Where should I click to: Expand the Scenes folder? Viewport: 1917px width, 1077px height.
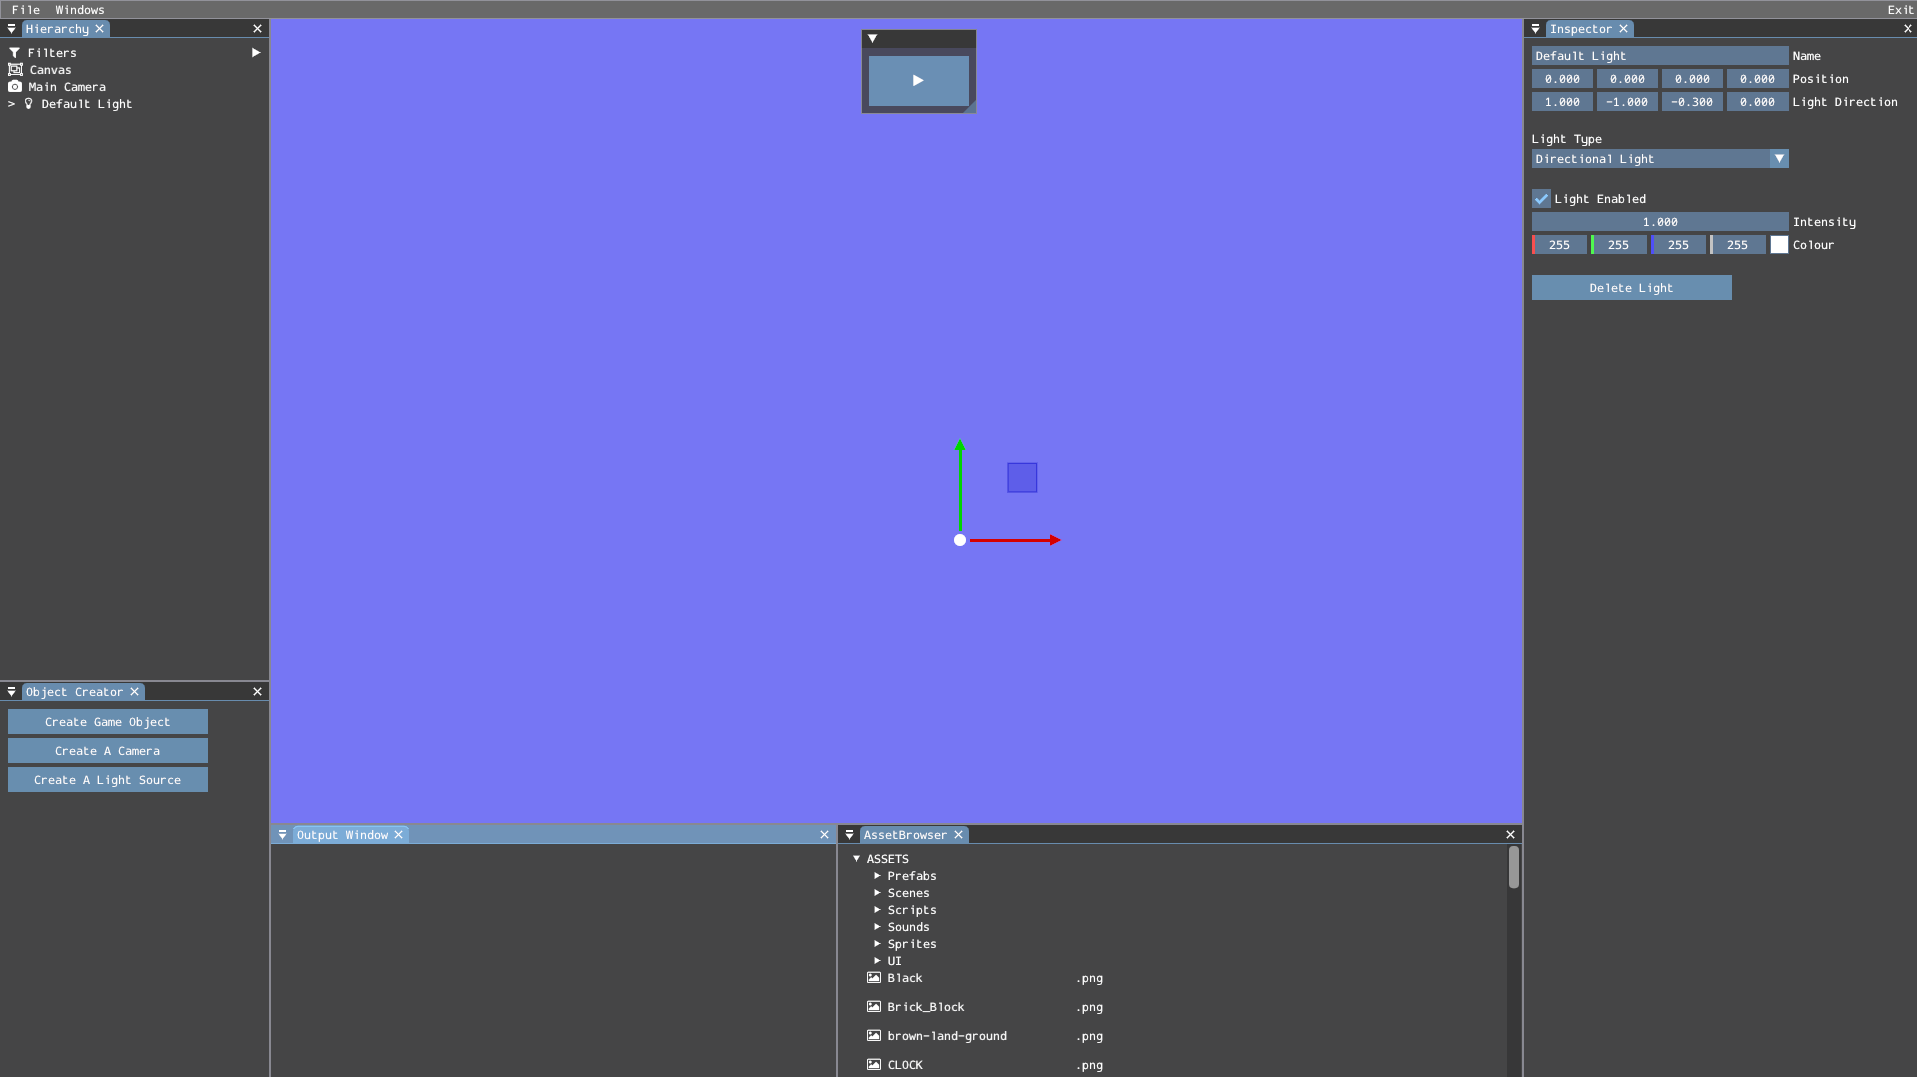pyautogui.click(x=877, y=892)
